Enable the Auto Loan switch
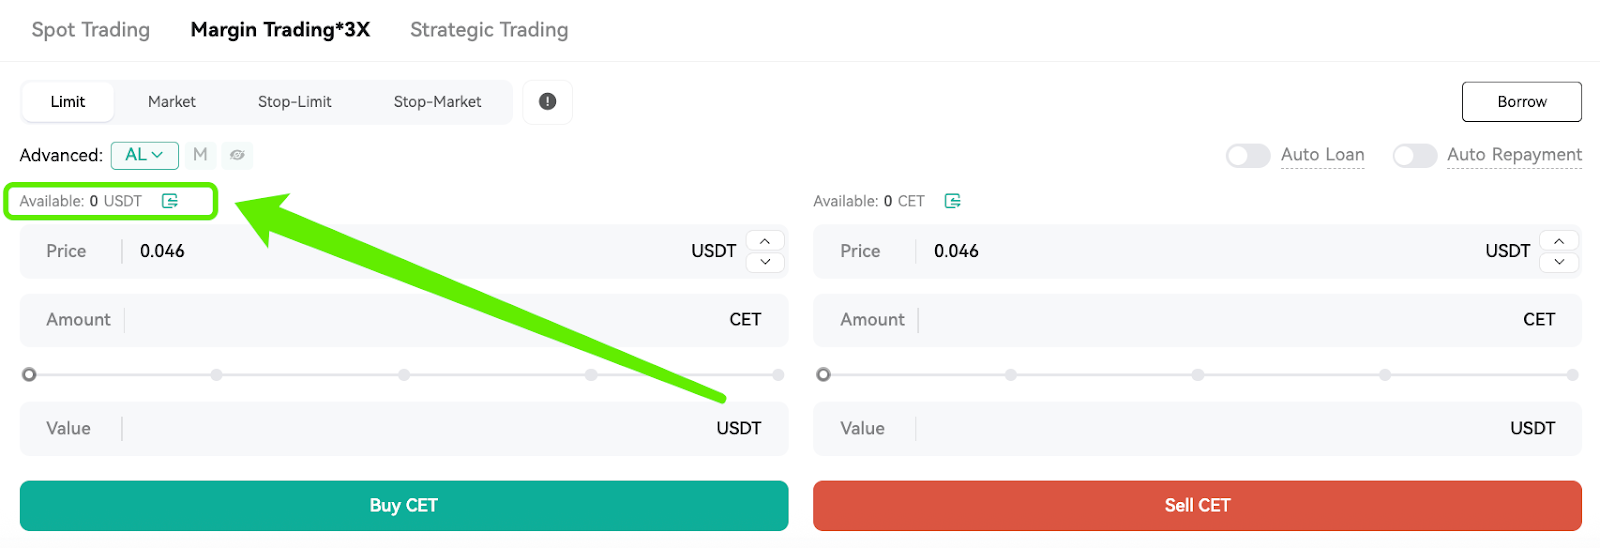Image resolution: width=1600 pixels, height=548 pixels. tap(1248, 155)
